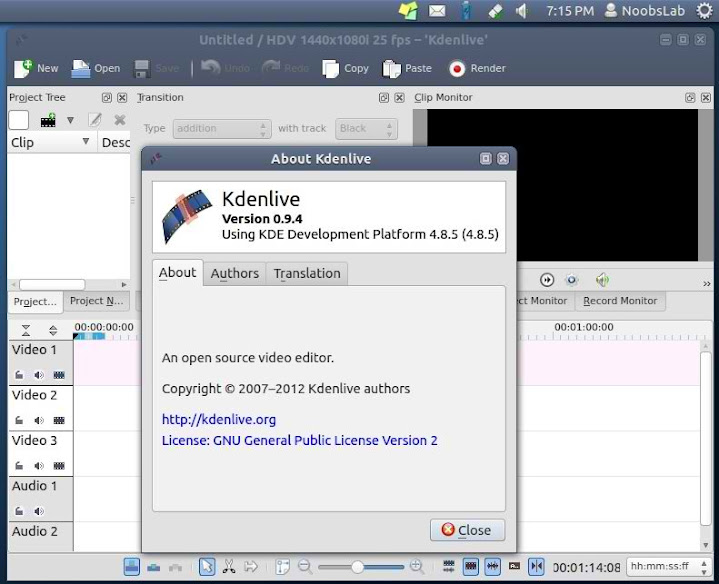
Task: Mute audio on Video 1 track
Action: coord(39,375)
